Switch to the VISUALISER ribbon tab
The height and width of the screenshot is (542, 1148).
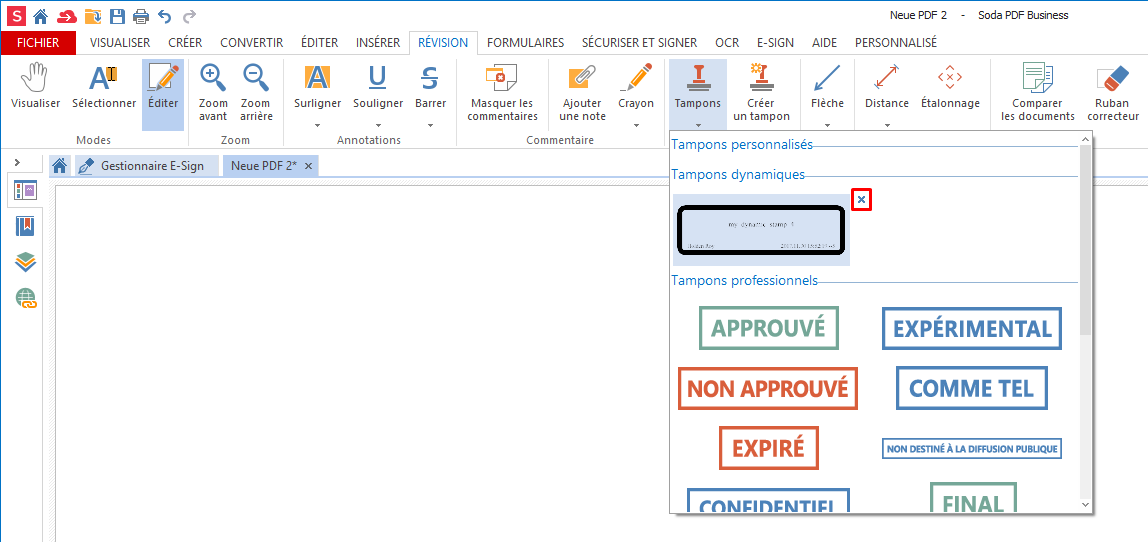120,42
